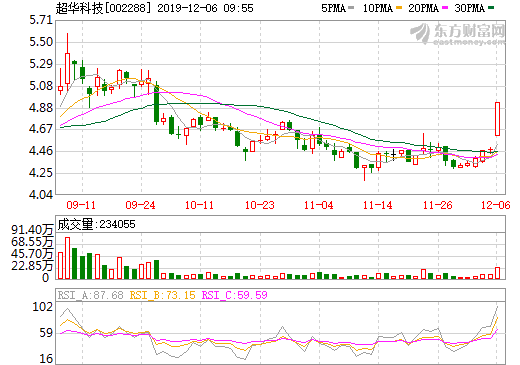Select the 09-11 date axis label
520x365 pixels.
pos(81,205)
